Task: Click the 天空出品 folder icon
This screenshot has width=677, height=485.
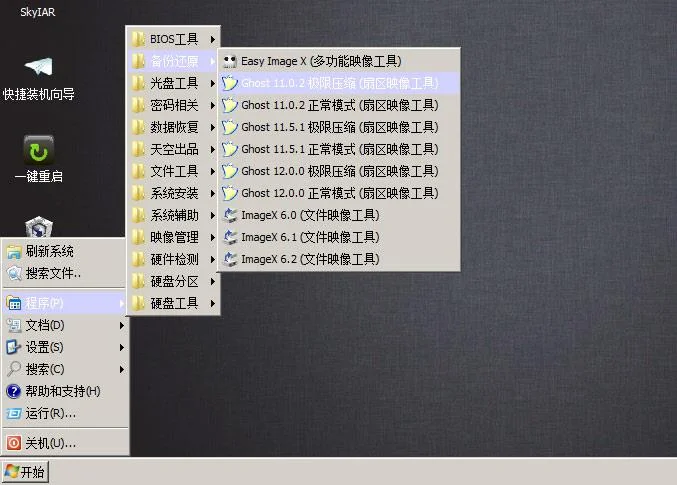Action: coord(138,149)
